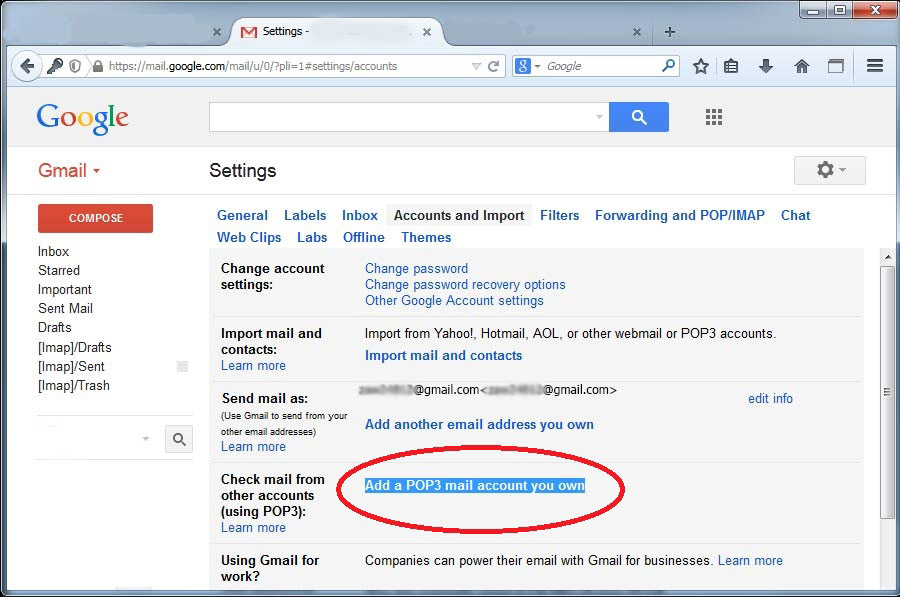The image size is (900, 597).
Task: Show bookmarks list icon in toolbar
Action: click(x=731, y=66)
